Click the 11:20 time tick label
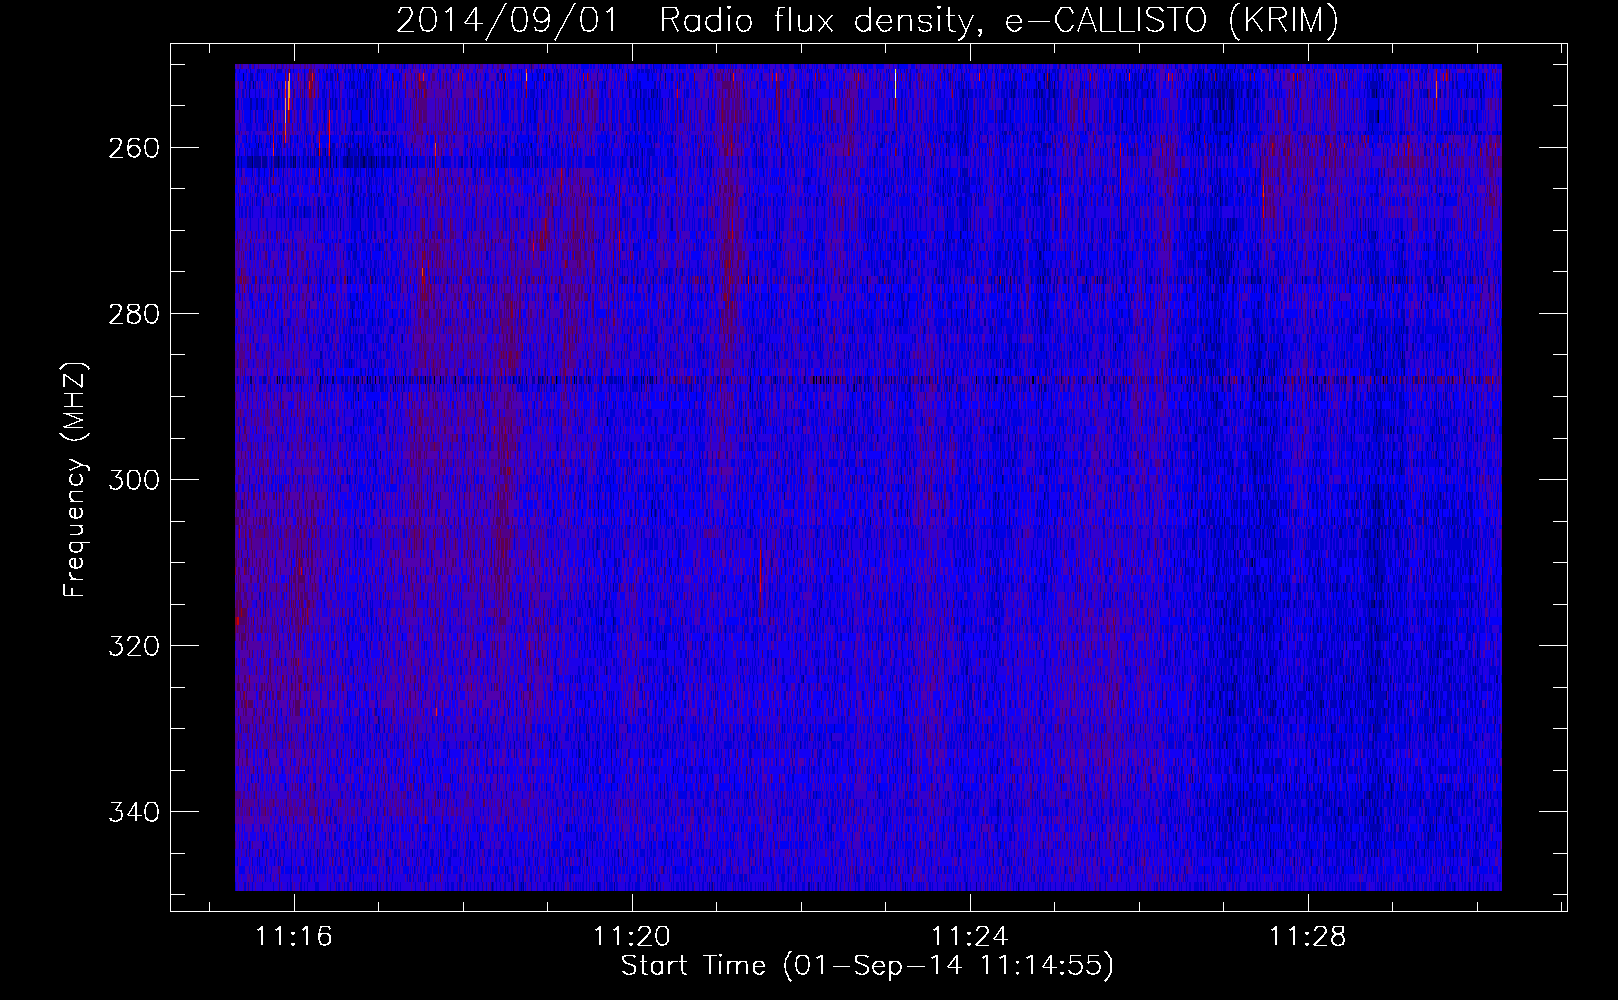Viewport: 1618px width, 1000px height. 632,937
